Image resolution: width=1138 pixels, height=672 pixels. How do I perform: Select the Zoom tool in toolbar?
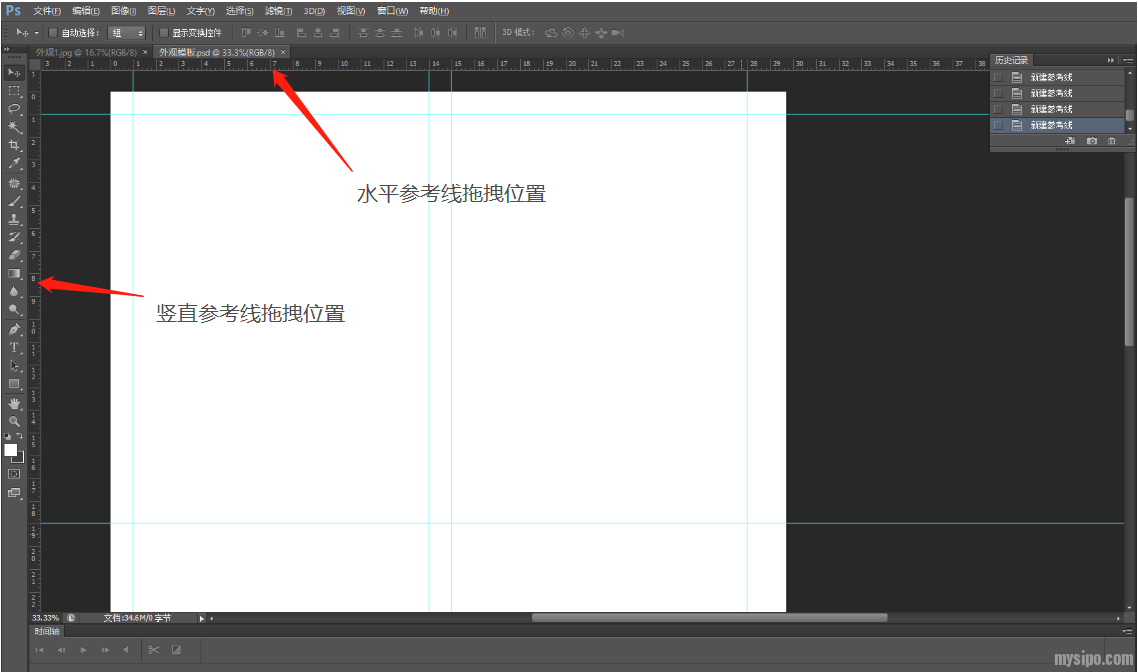tap(14, 421)
